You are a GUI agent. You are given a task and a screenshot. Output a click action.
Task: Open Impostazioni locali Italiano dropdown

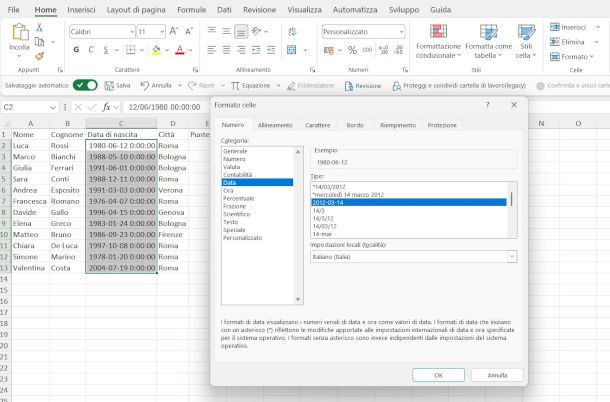pyautogui.click(x=512, y=256)
